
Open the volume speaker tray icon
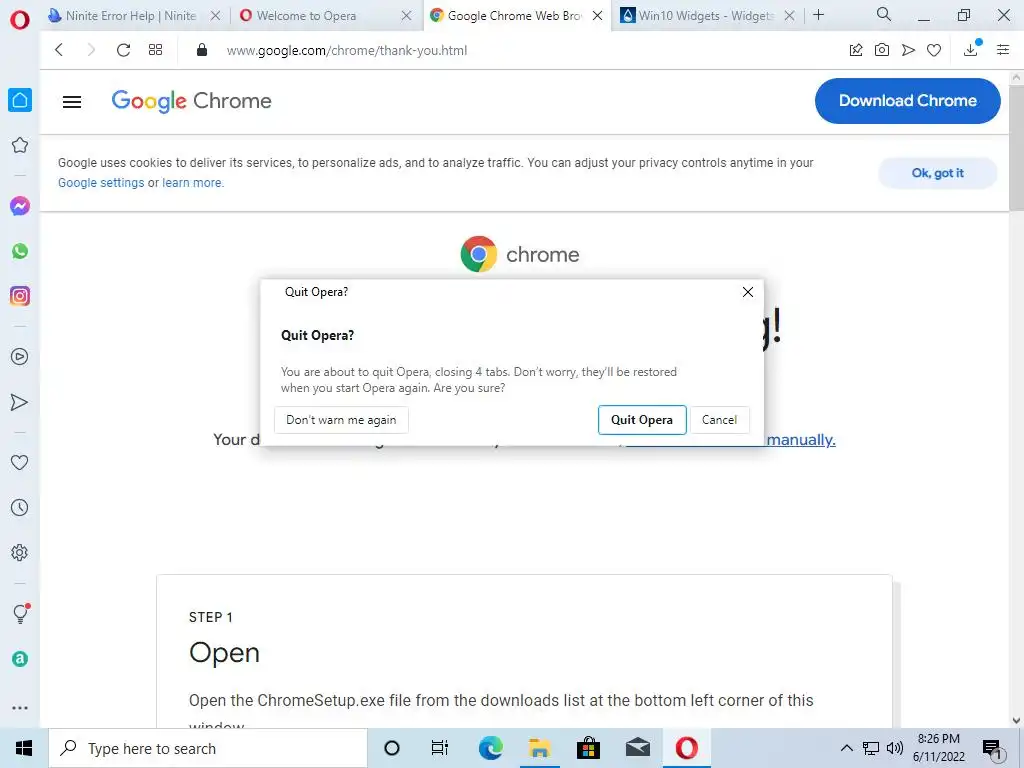coord(895,748)
